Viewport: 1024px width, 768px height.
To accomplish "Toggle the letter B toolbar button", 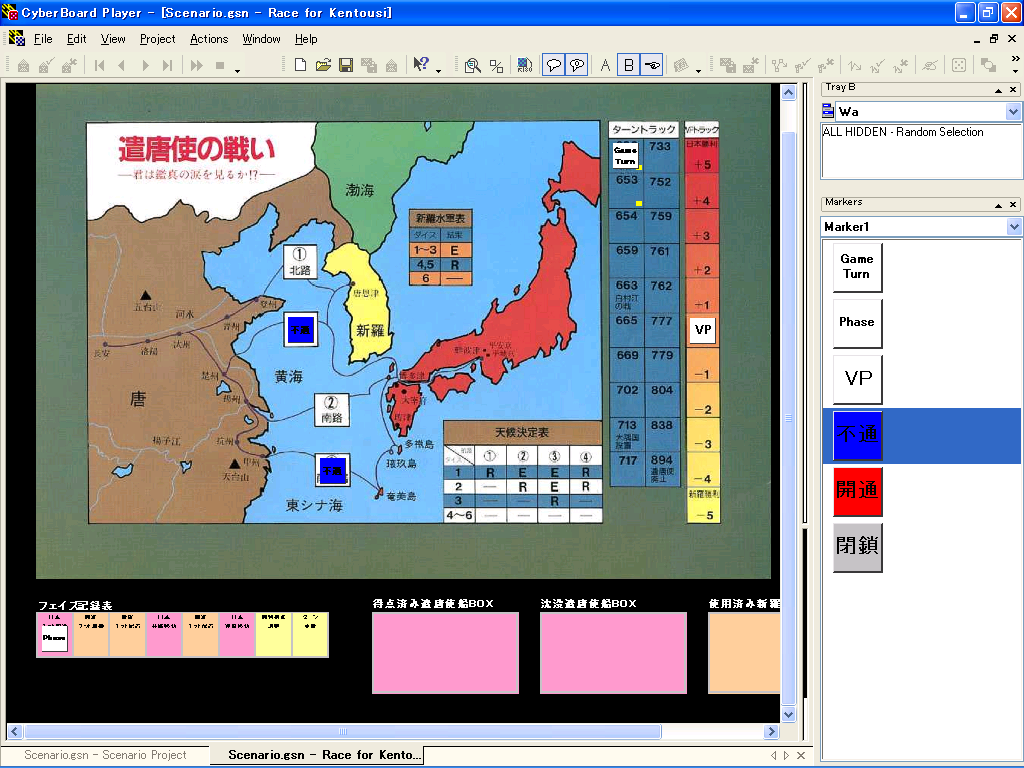I will coord(628,65).
